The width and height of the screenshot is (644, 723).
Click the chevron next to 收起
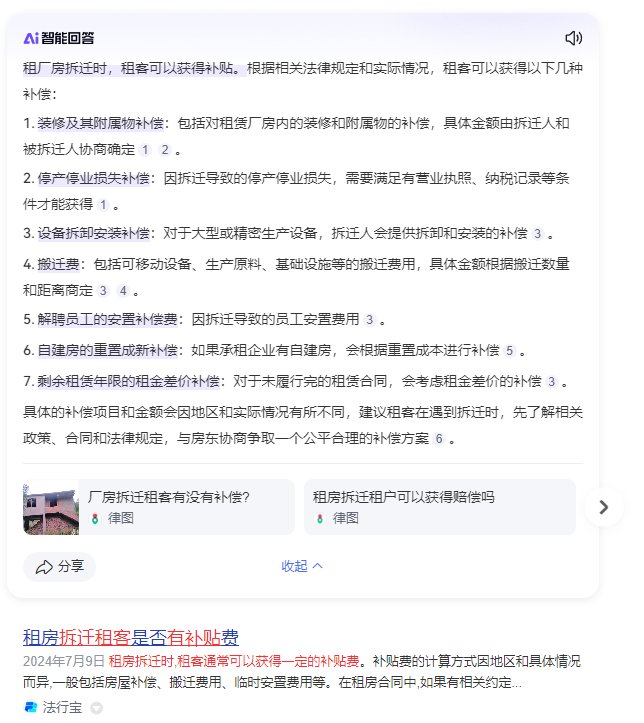(x=318, y=566)
